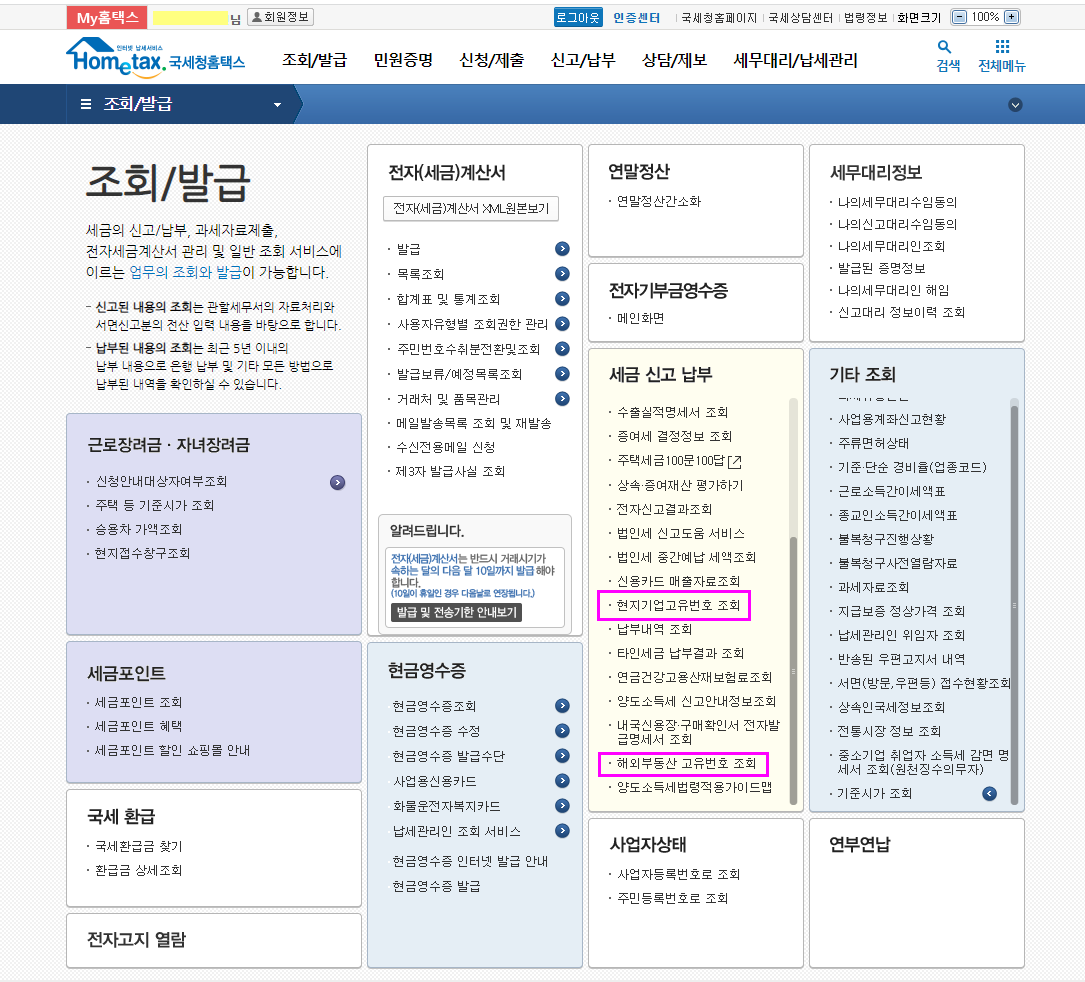This screenshot has height=982, width=1085.
Task: Open the 민원증명 top menu
Action: [403, 60]
